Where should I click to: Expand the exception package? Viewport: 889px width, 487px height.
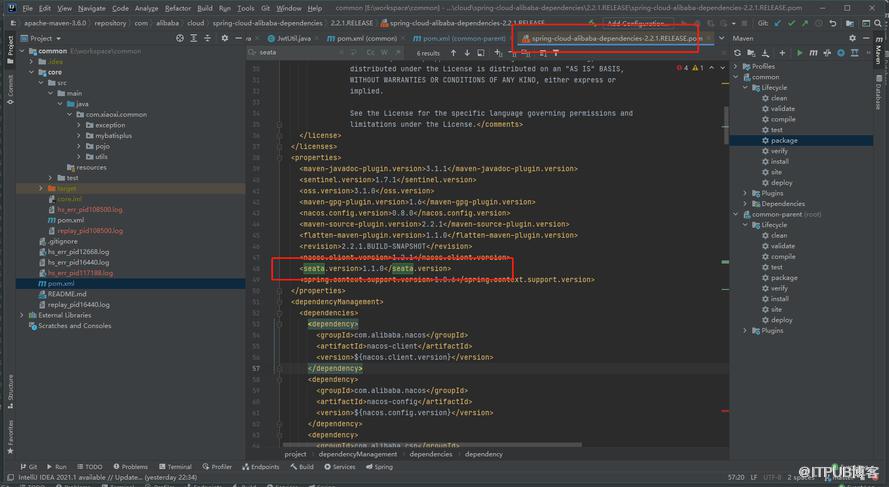(79, 125)
